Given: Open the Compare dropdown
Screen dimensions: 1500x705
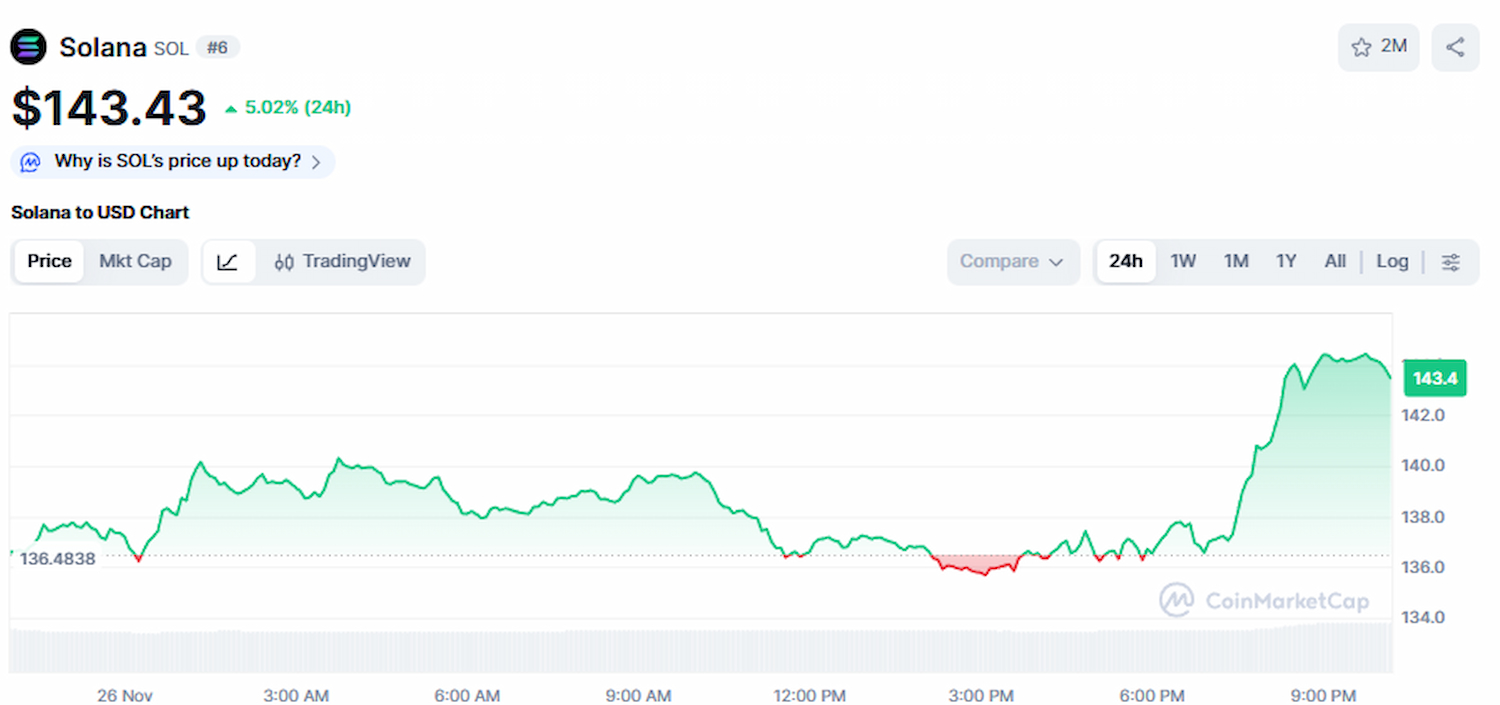Looking at the screenshot, I should (1012, 262).
